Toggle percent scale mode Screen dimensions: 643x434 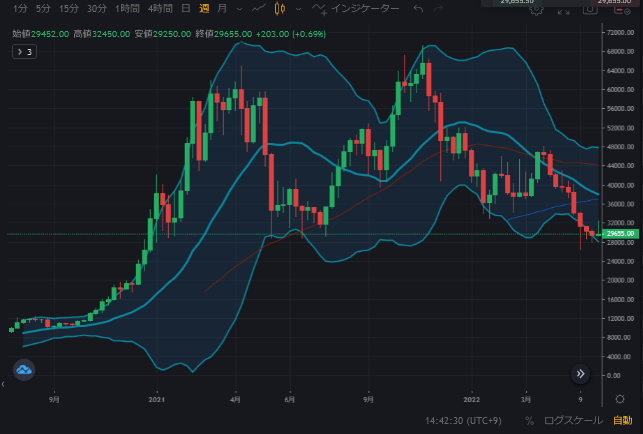(x=529, y=422)
